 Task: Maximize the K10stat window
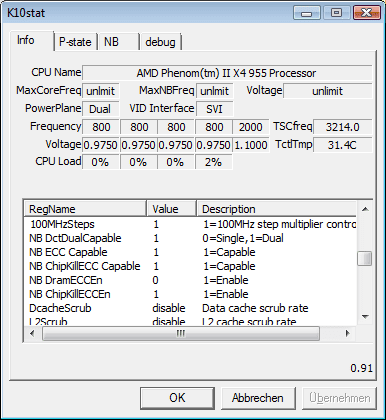tap(336, 13)
